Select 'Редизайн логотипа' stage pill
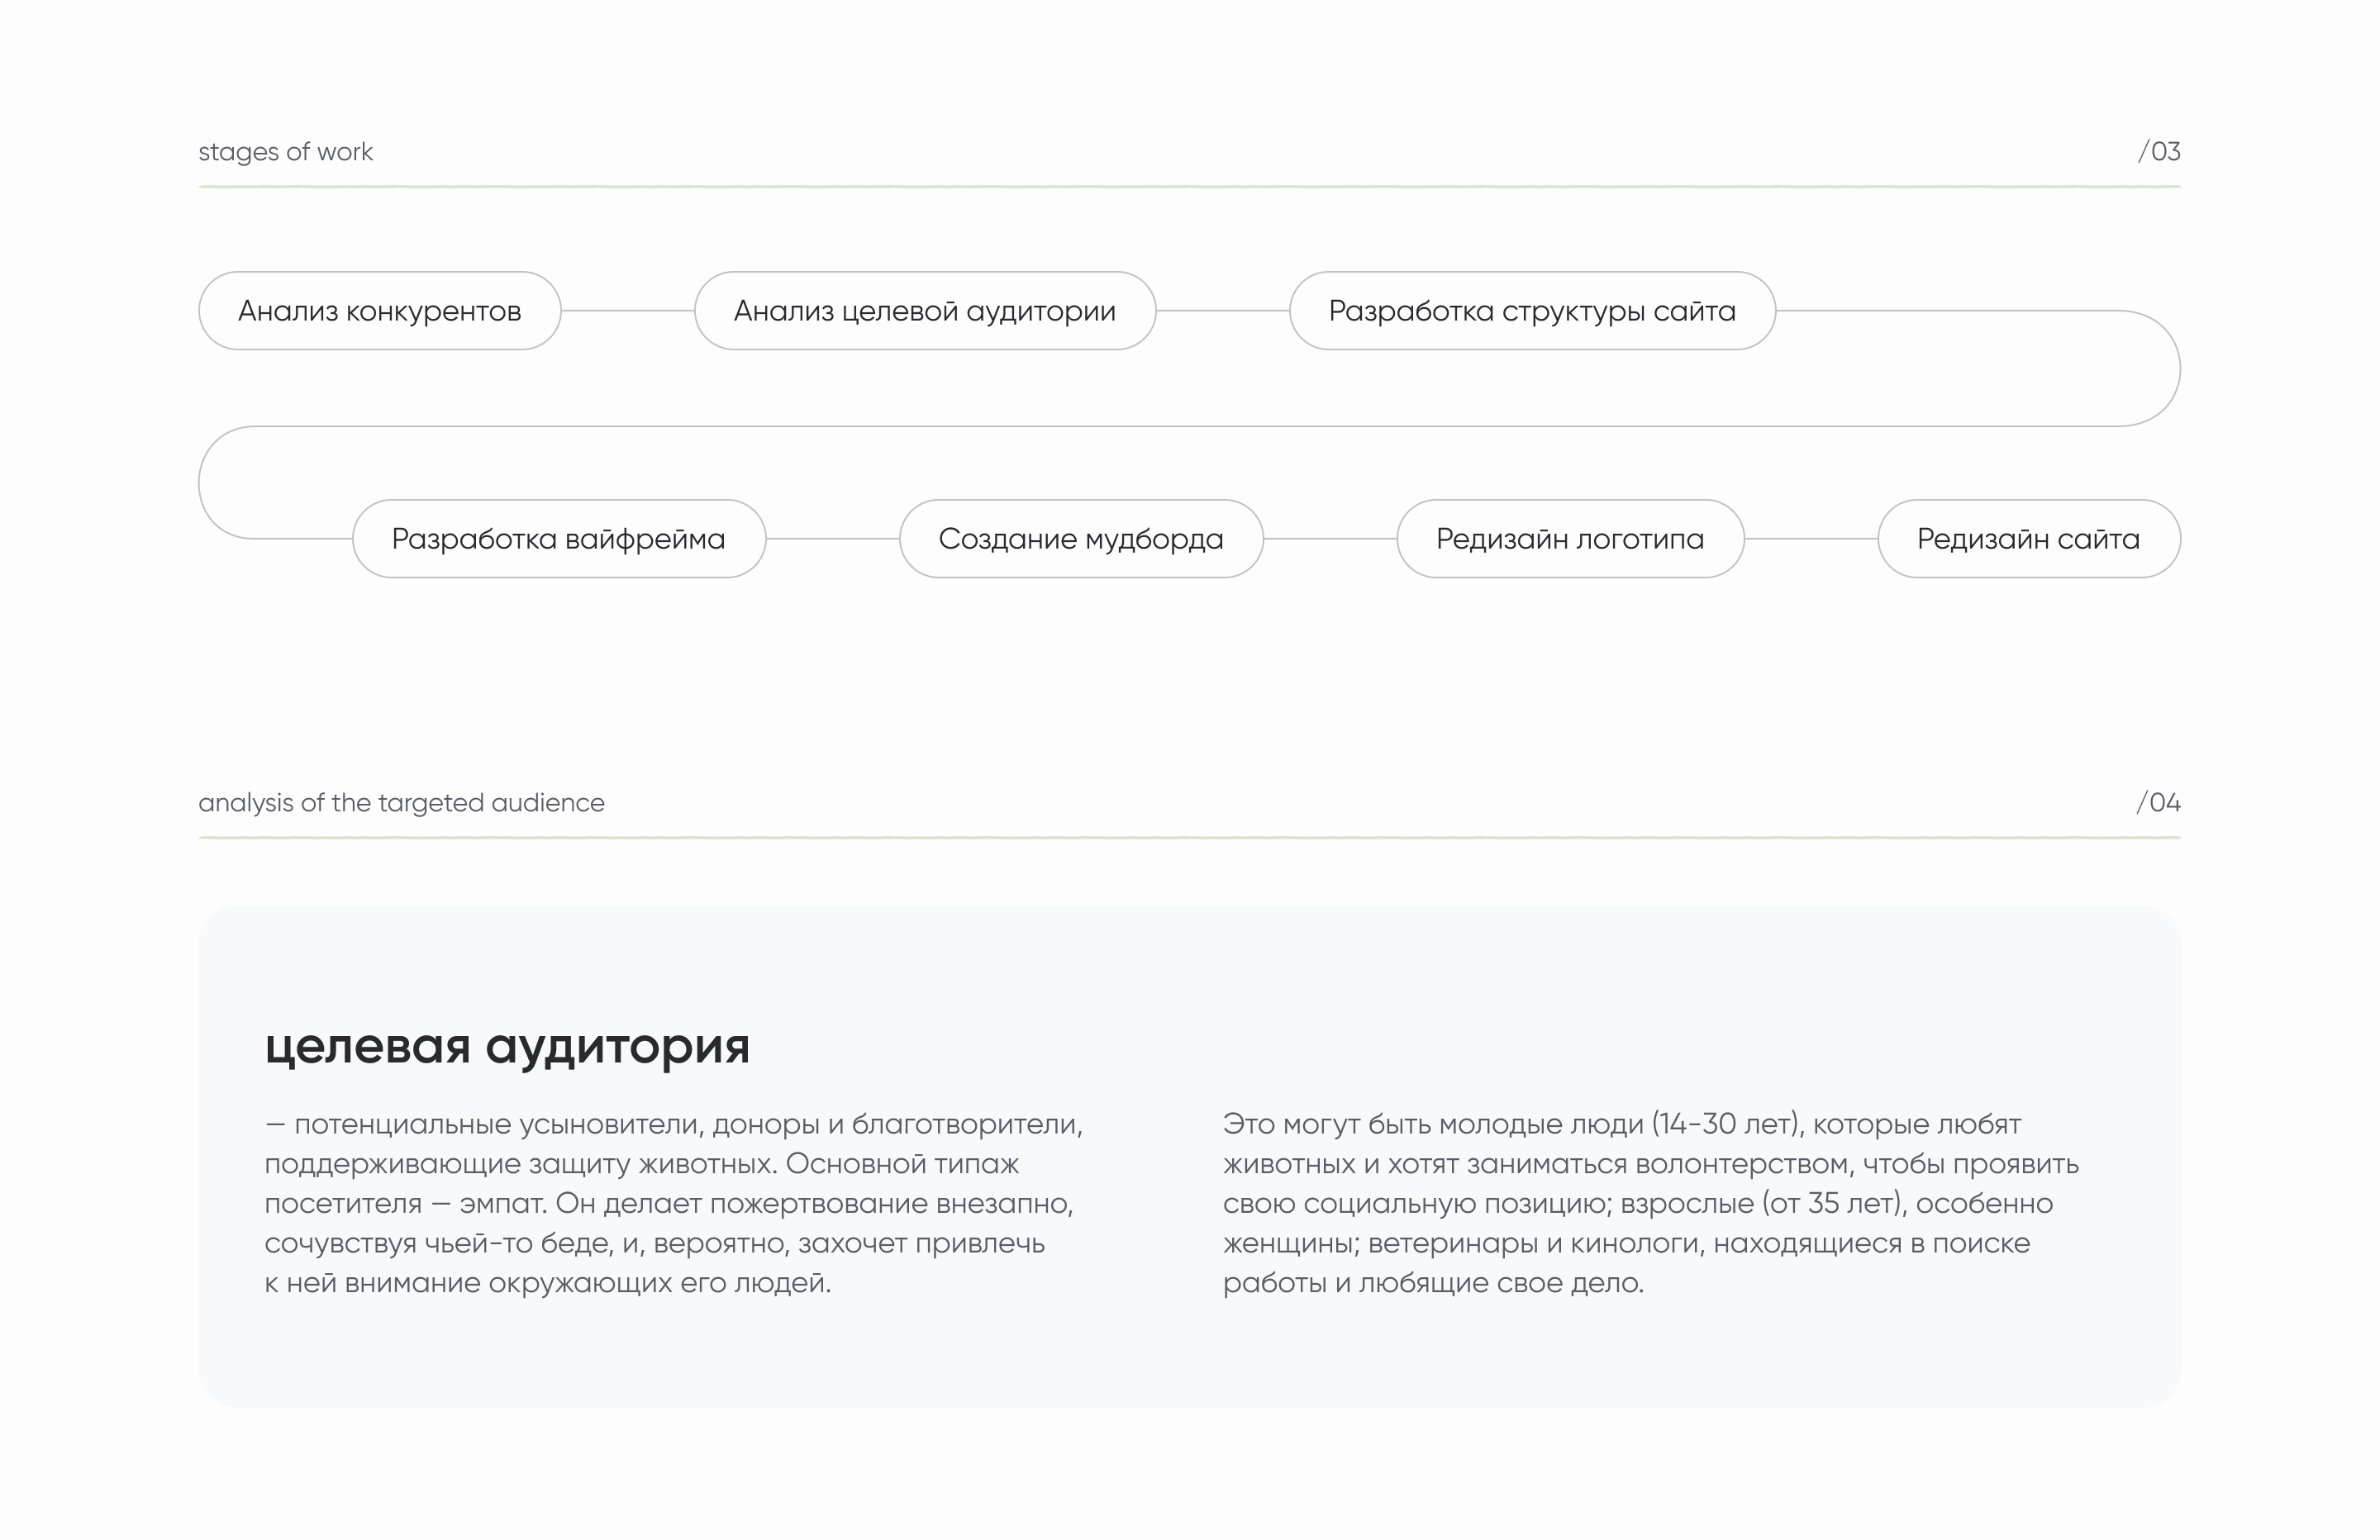Image resolution: width=2380 pixels, height=1540 pixels. pos(1569,539)
